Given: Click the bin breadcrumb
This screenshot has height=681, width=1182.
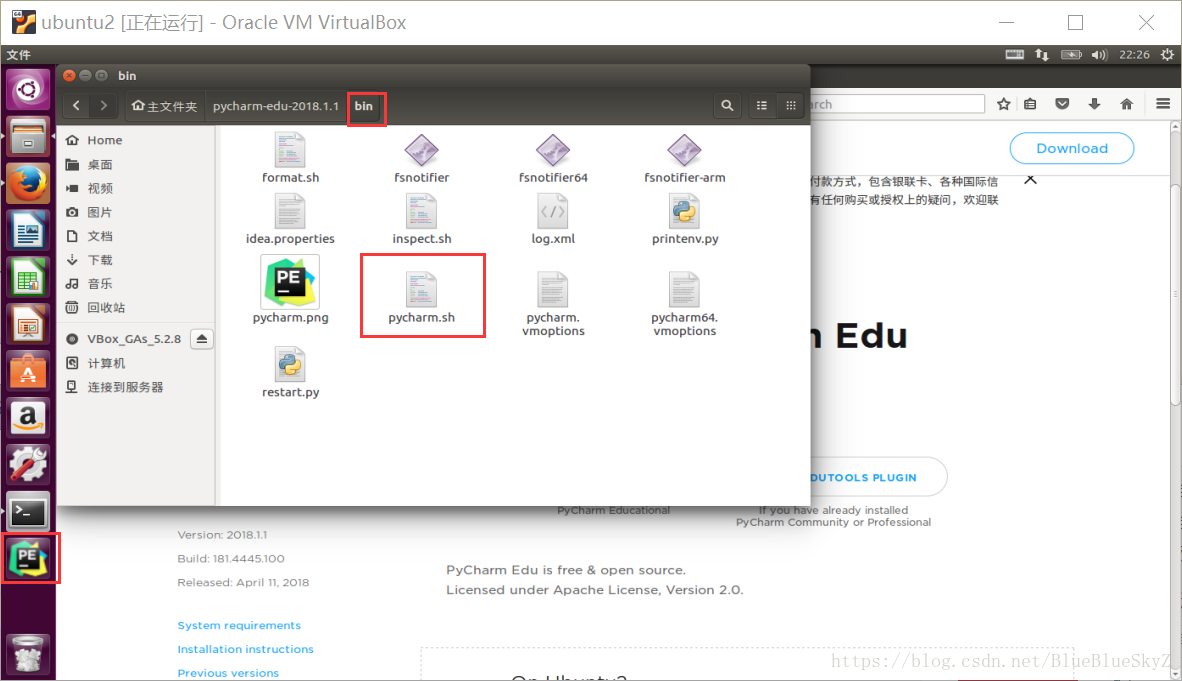Looking at the screenshot, I should [364, 106].
